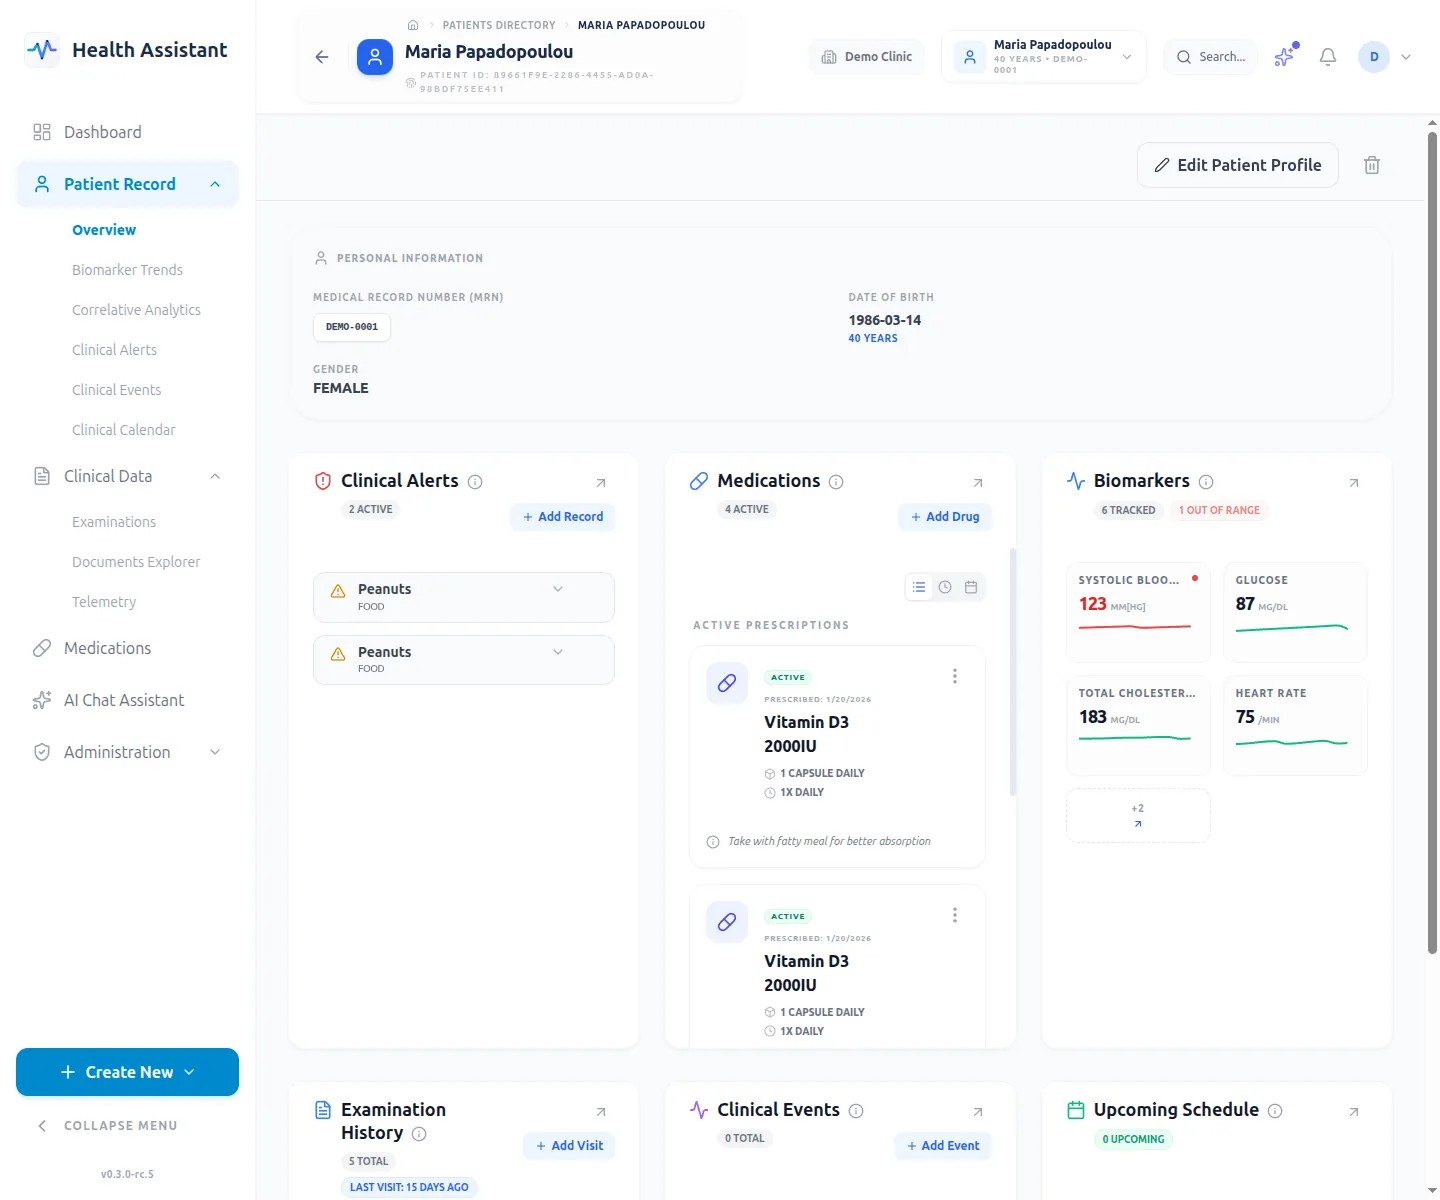This screenshot has height=1200, width=1440.
Task: Switch medications to calendar view
Action: click(971, 587)
